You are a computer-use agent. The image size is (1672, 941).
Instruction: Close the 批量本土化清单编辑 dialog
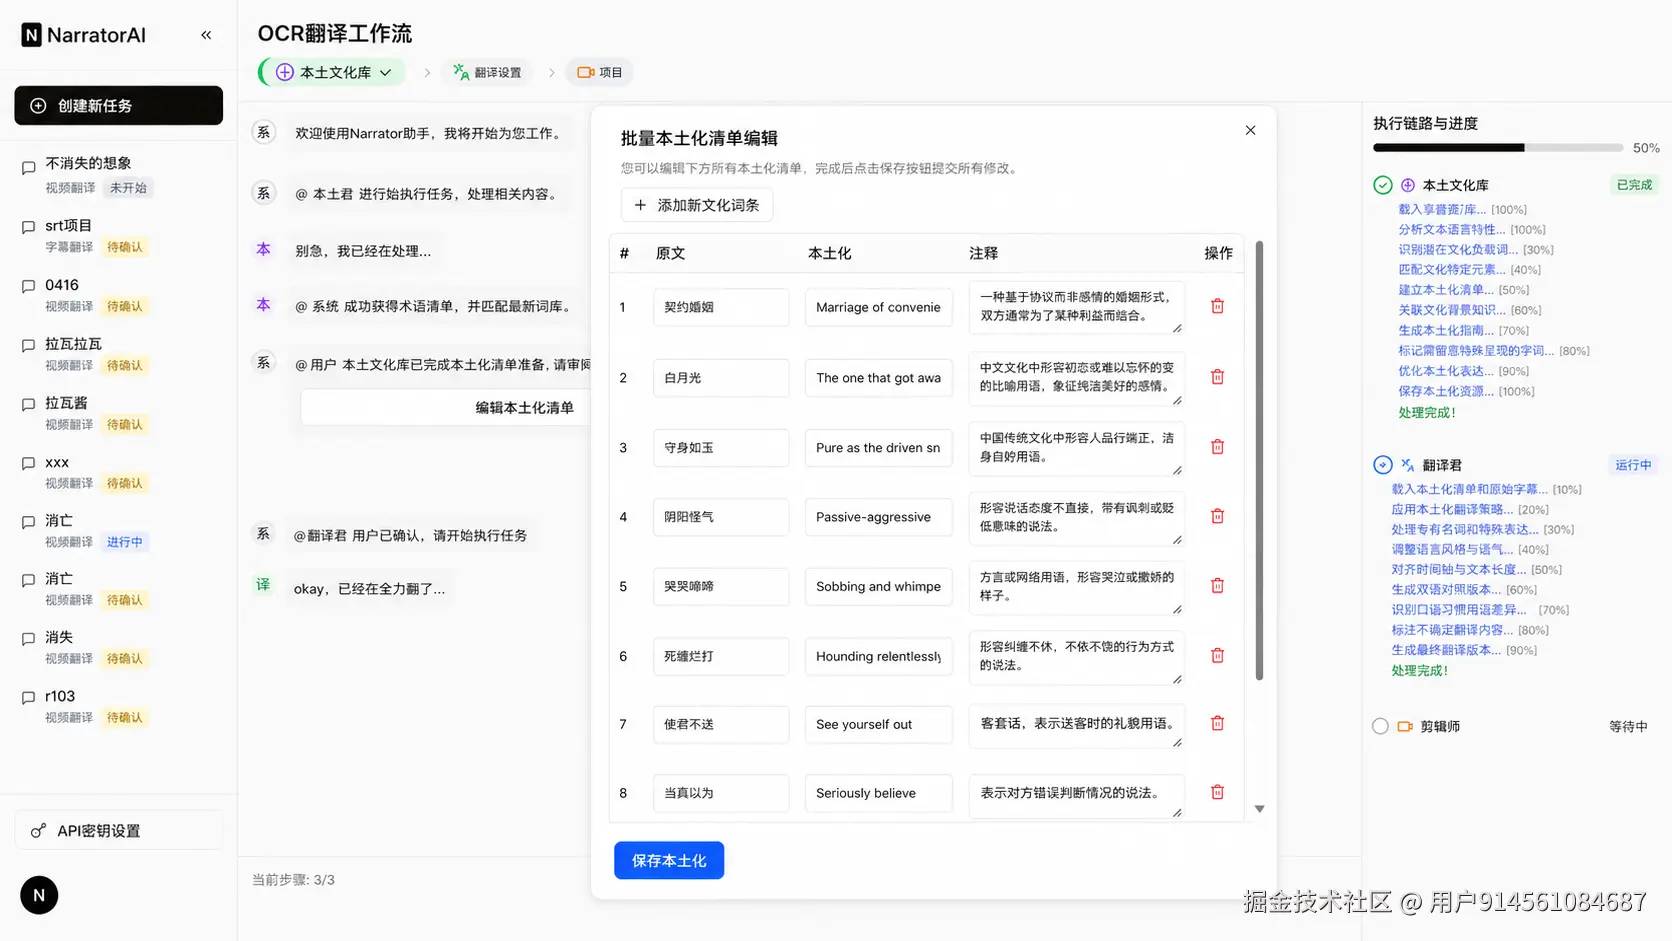[1250, 130]
